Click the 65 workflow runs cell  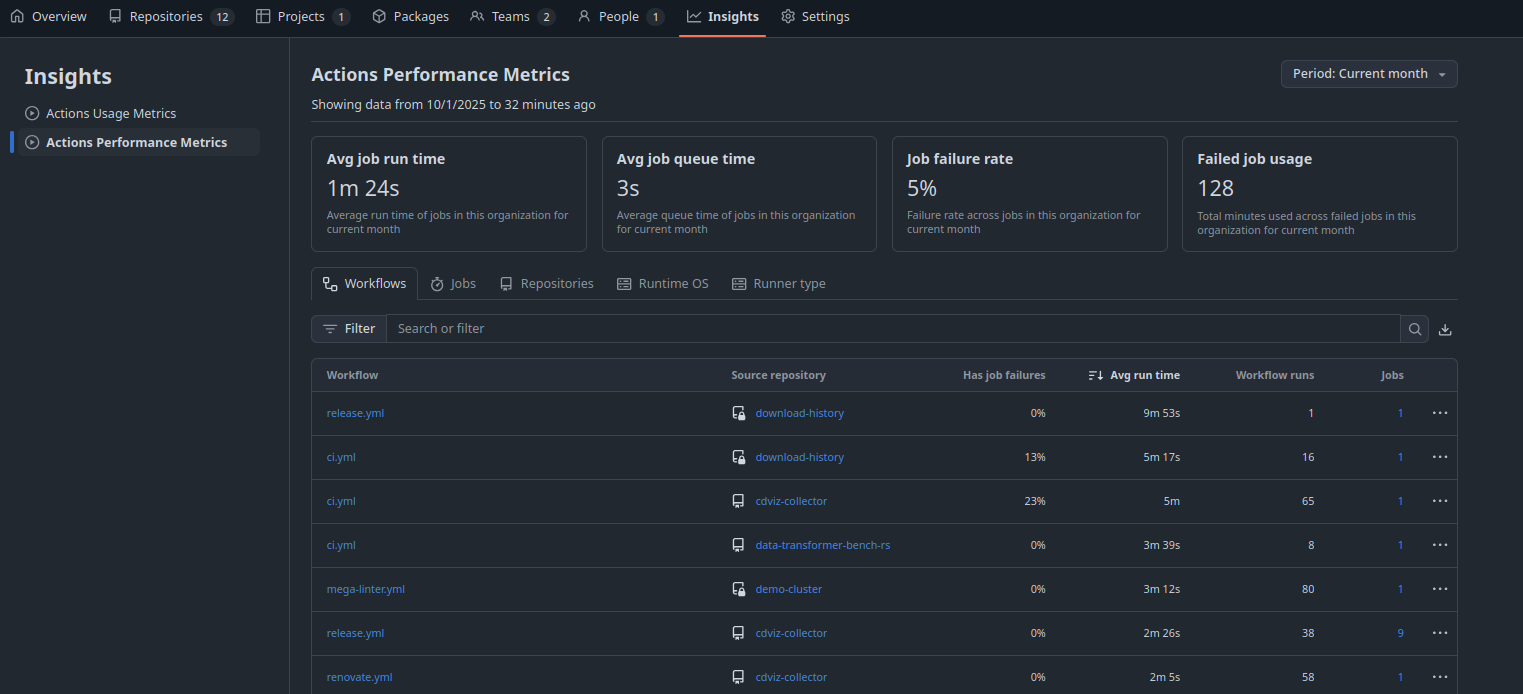(x=1308, y=501)
